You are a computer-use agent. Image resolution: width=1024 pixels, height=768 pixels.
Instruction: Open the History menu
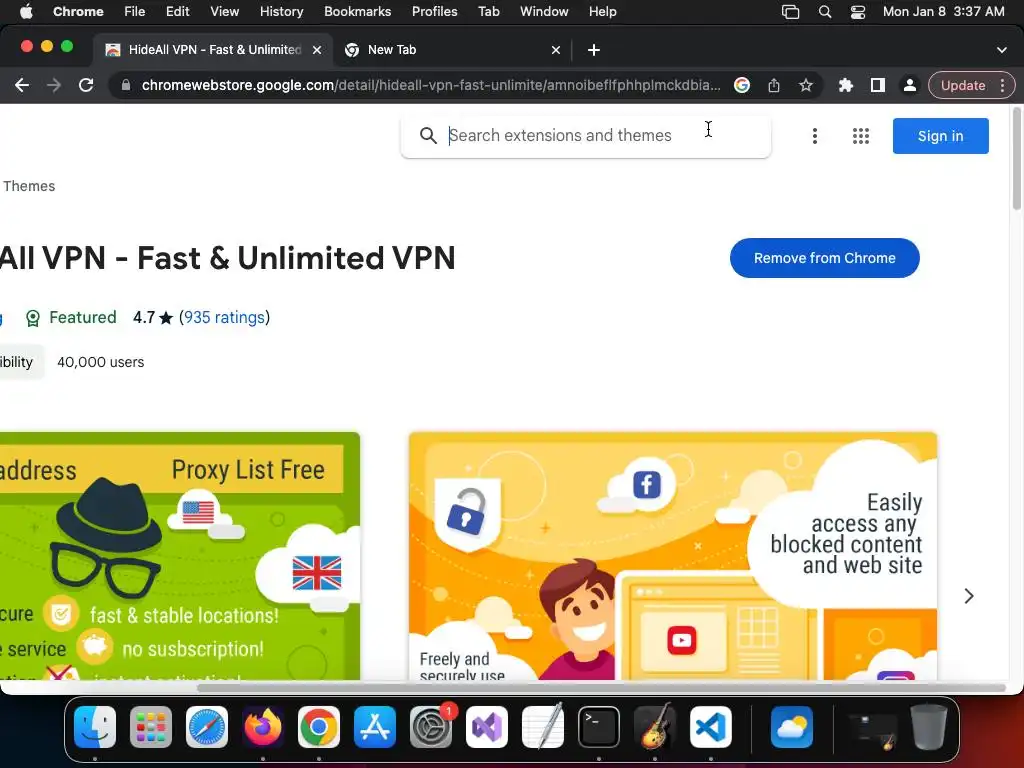(x=281, y=12)
